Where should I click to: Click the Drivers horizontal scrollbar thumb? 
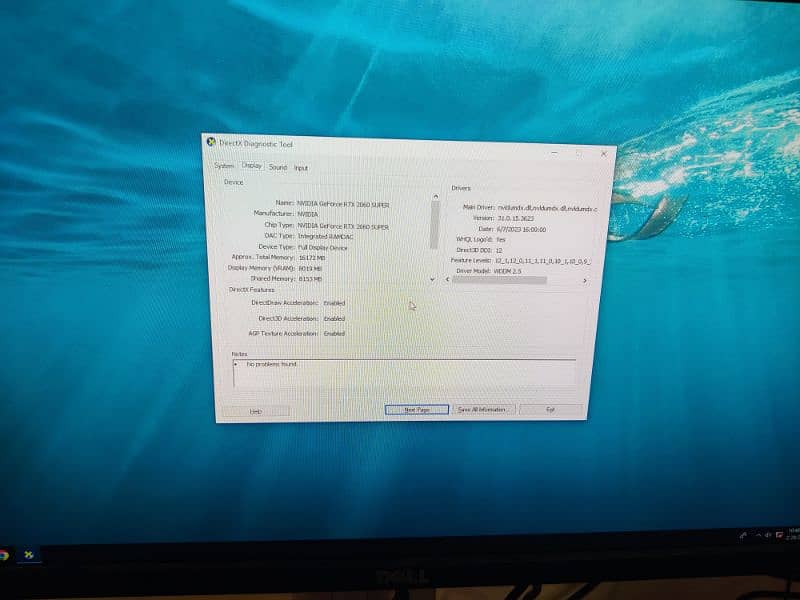(x=499, y=280)
